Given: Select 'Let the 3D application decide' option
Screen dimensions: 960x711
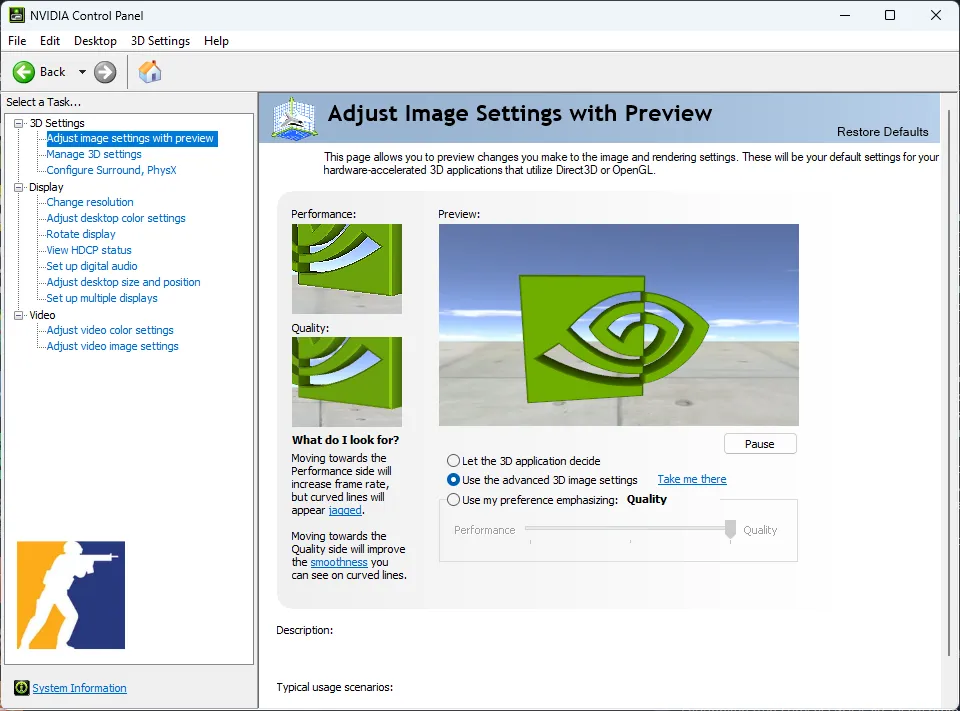Looking at the screenshot, I should [x=454, y=461].
